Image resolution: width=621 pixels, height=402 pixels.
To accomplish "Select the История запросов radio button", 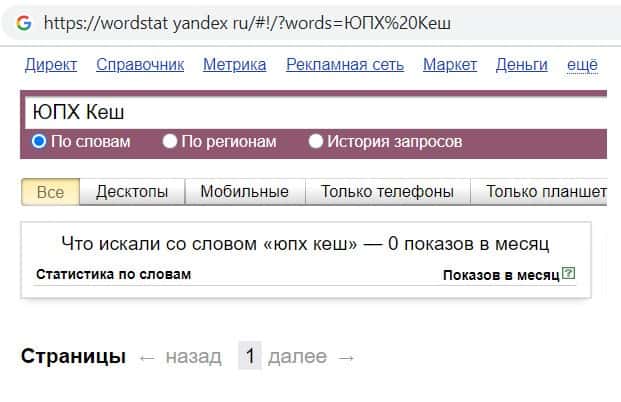I will (x=315, y=141).
